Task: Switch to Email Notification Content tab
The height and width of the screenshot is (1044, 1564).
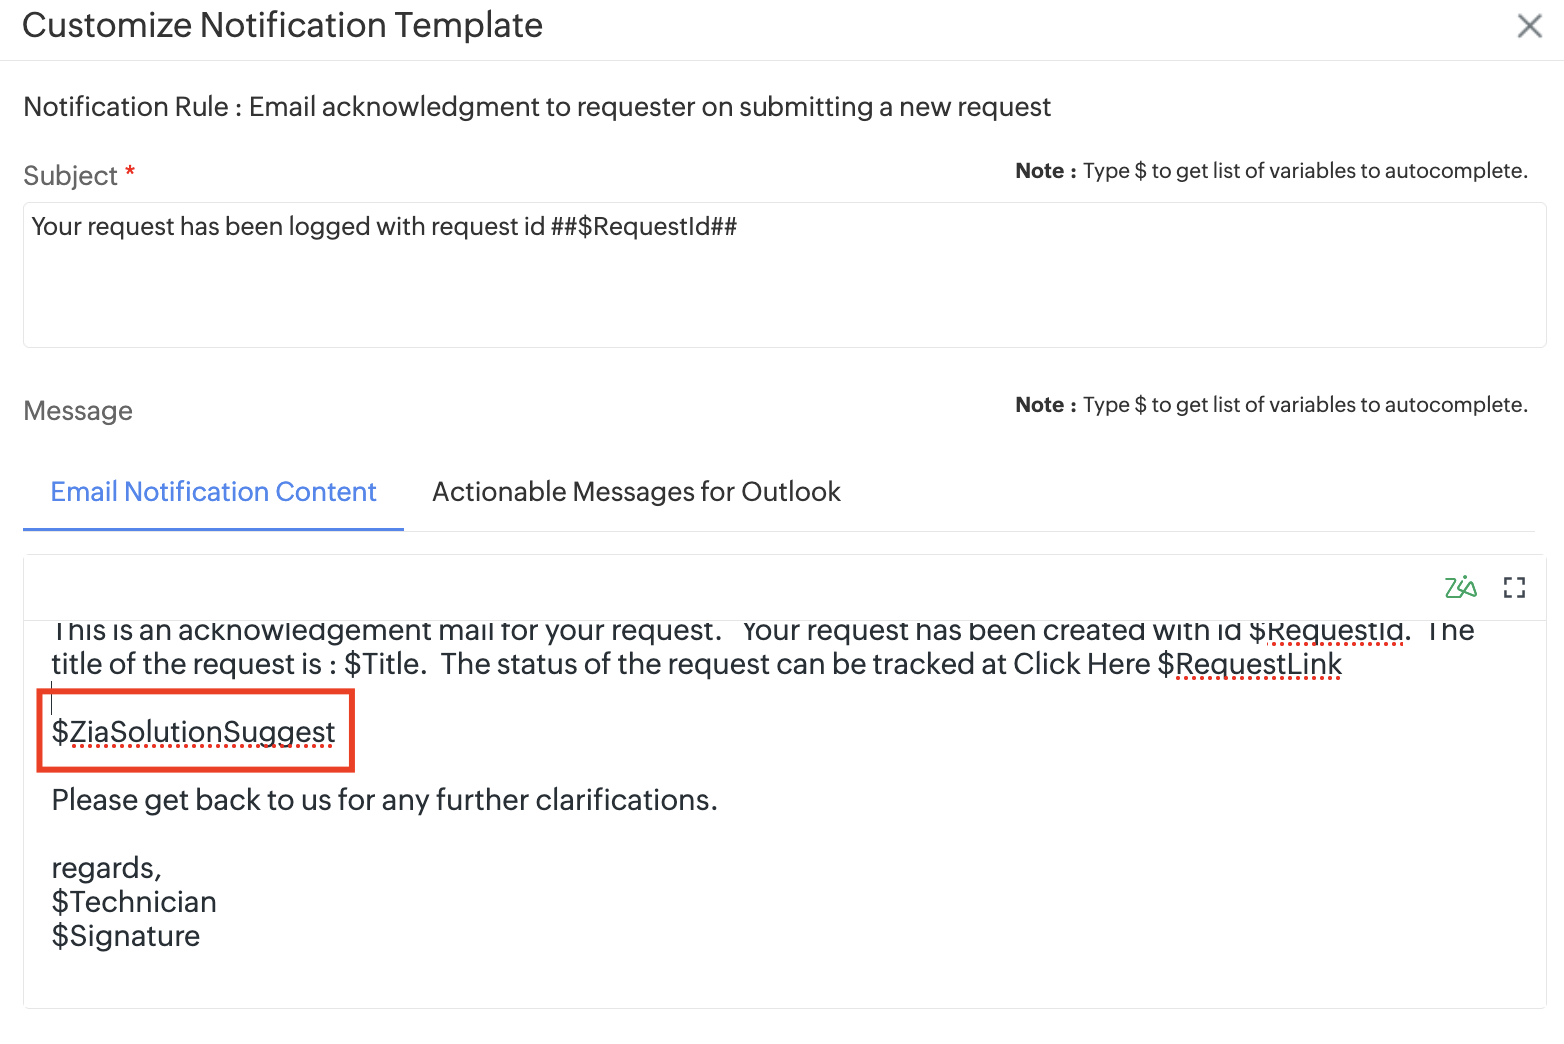Action: pyautogui.click(x=213, y=492)
